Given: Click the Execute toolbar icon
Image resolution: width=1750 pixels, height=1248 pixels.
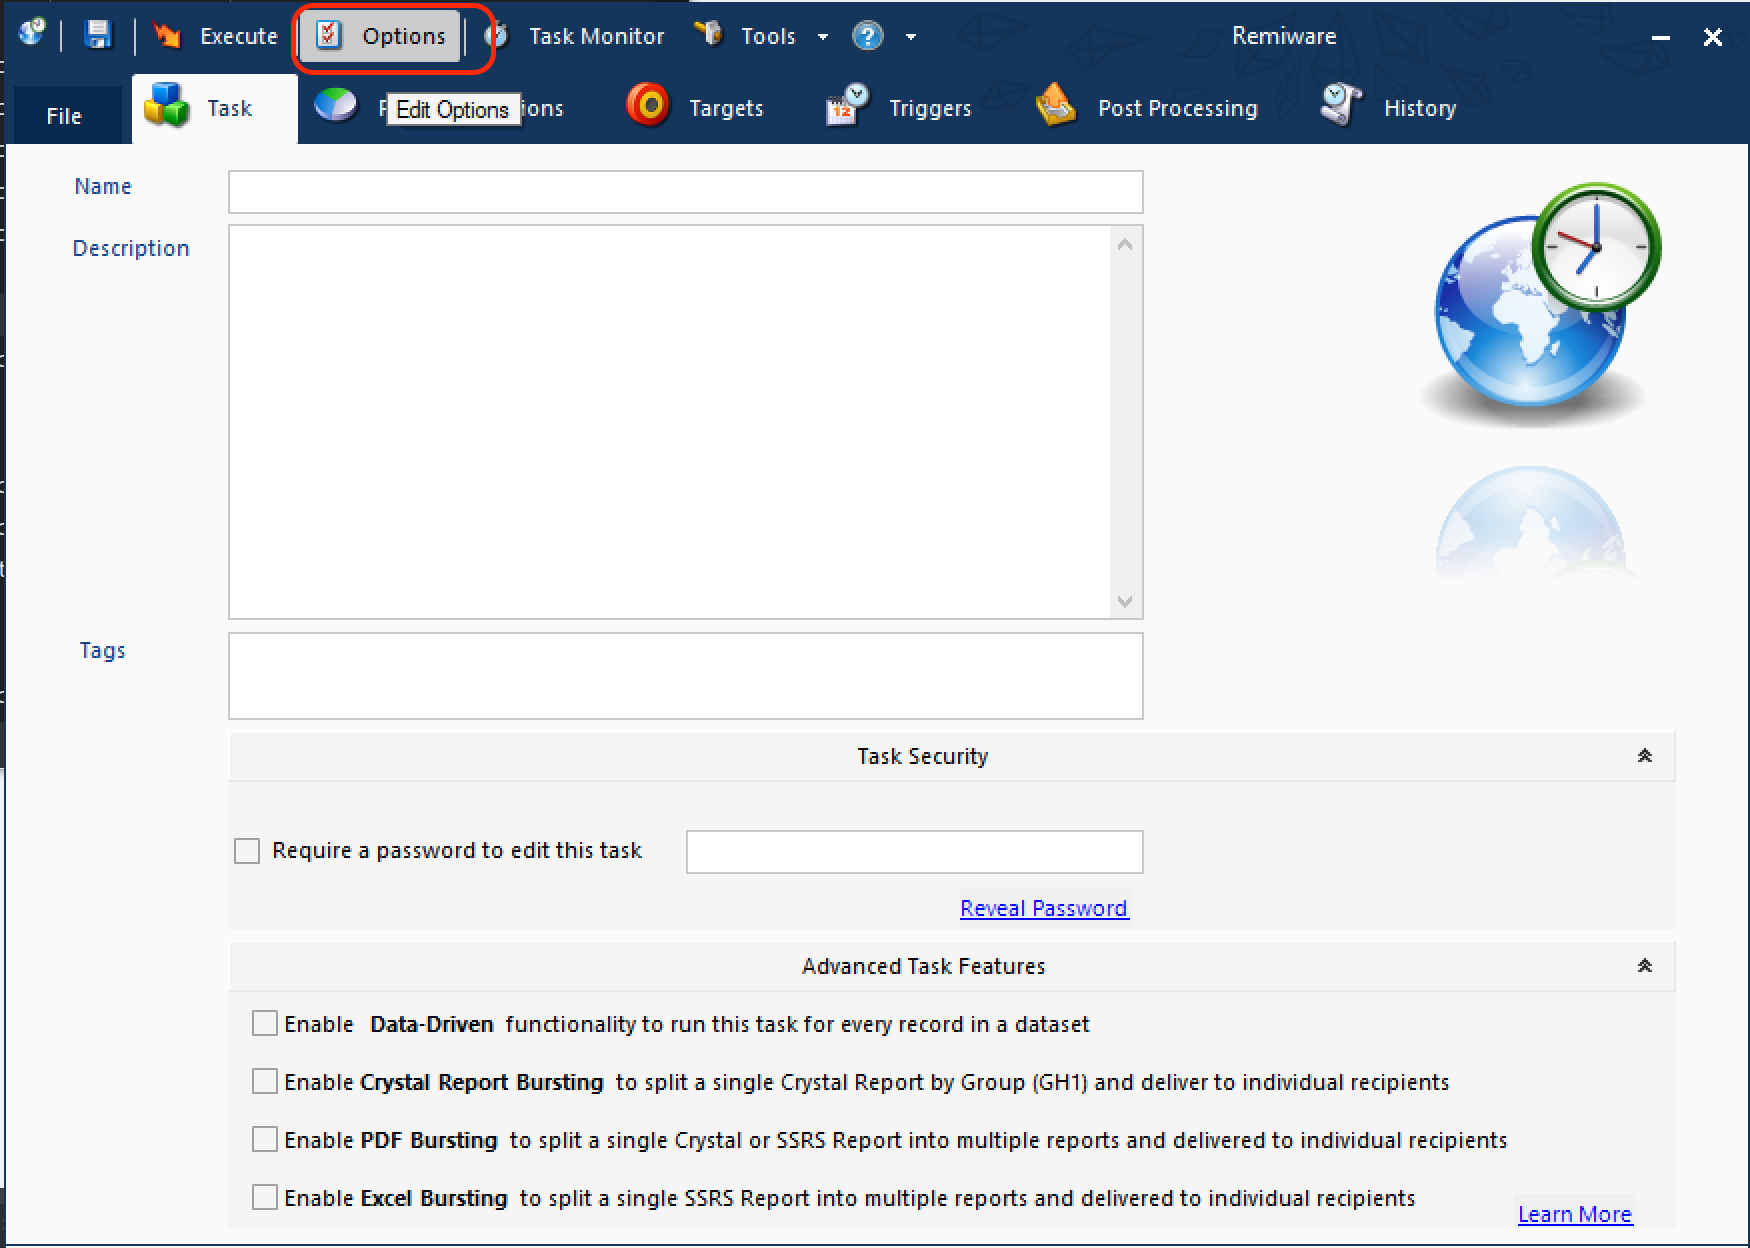Looking at the screenshot, I should (x=167, y=36).
